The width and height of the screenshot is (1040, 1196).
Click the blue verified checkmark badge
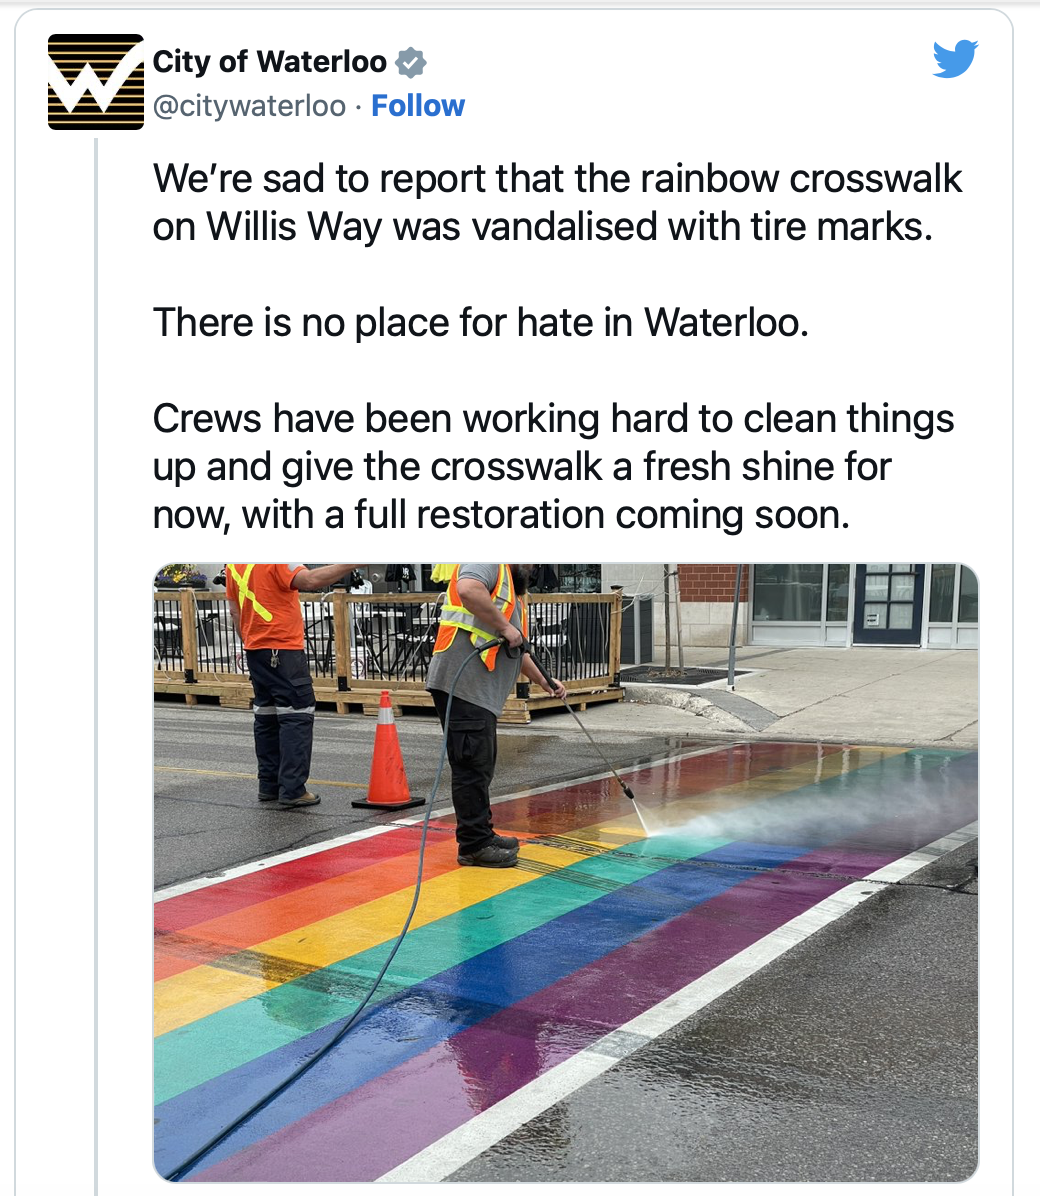pyautogui.click(x=411, y=63)
